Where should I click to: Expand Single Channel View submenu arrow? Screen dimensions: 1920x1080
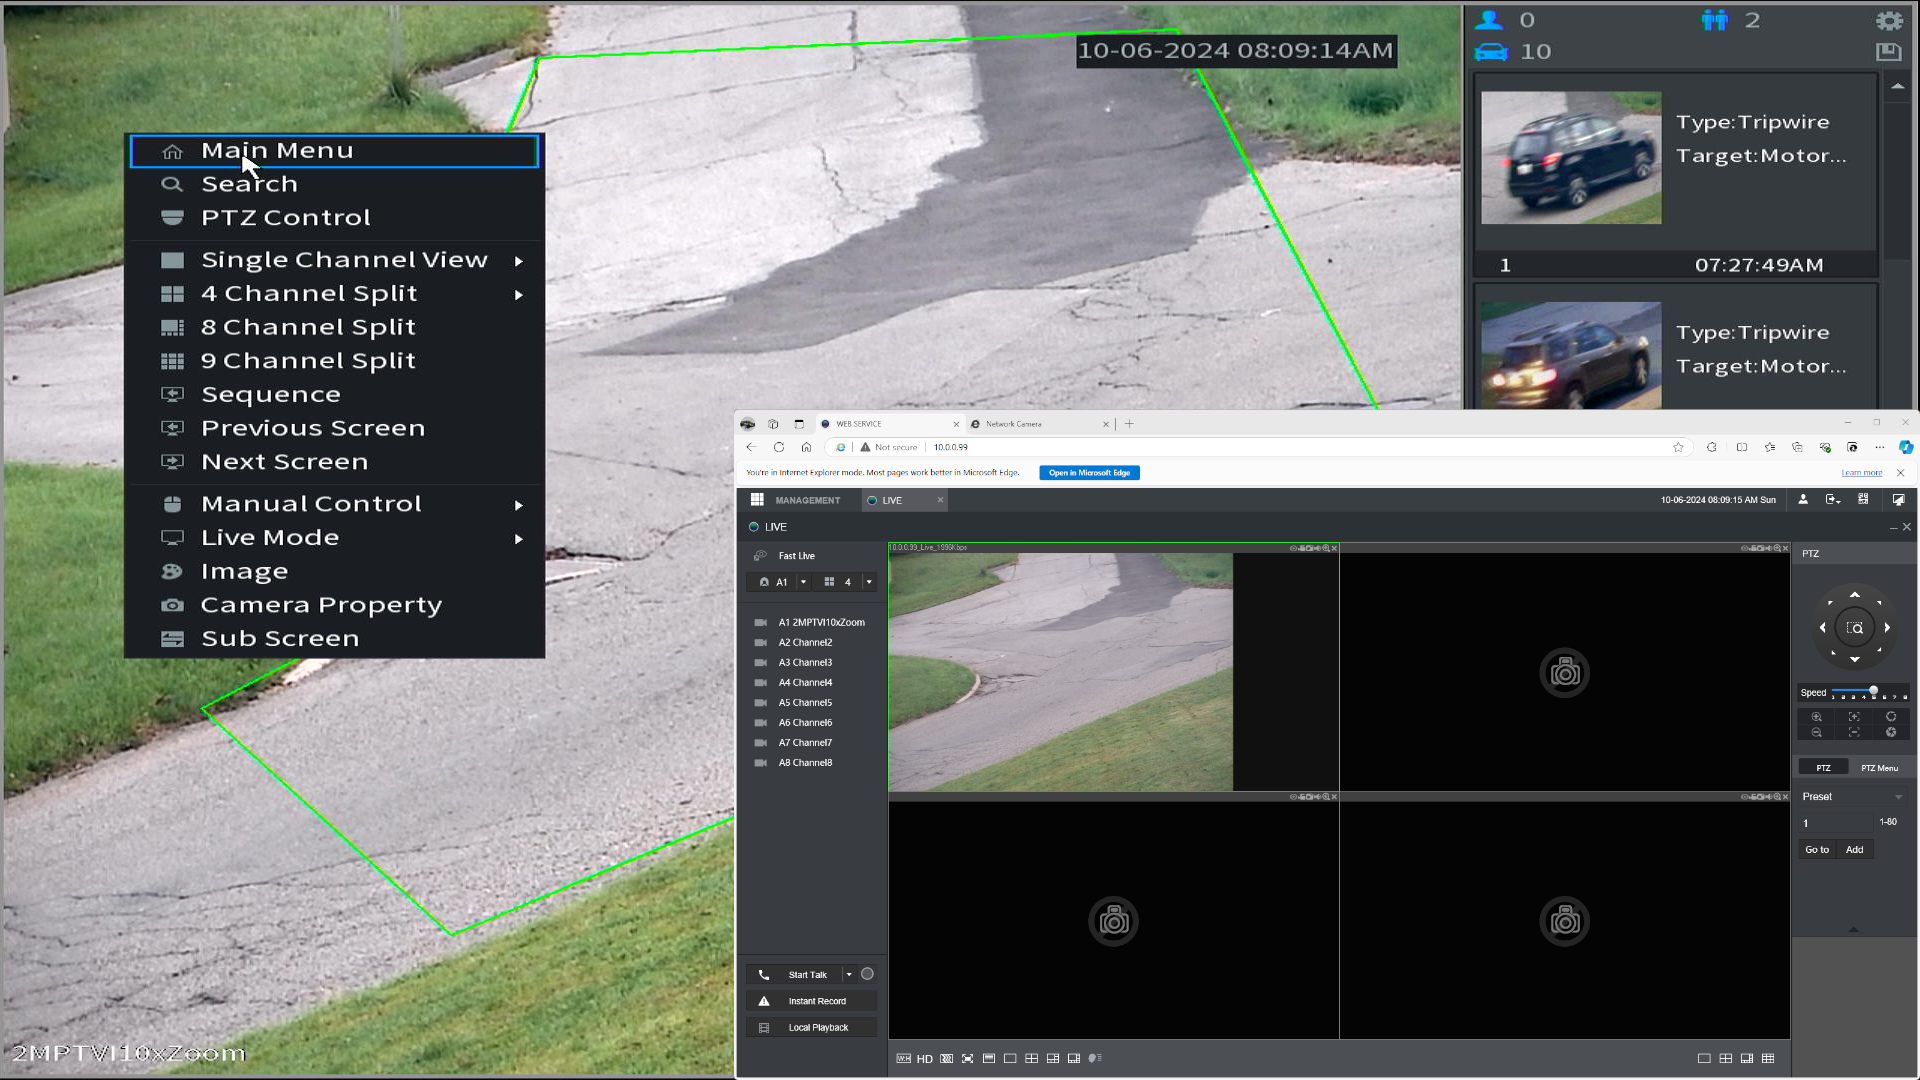(518, 261)
